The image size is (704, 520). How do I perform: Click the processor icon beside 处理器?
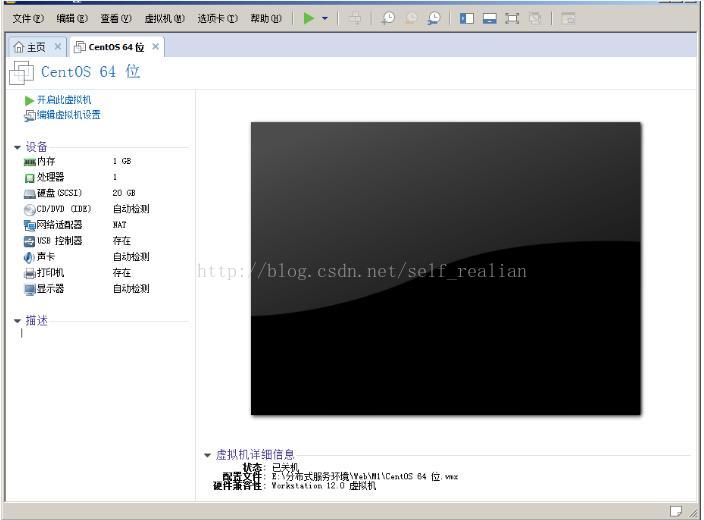[30, 178]
